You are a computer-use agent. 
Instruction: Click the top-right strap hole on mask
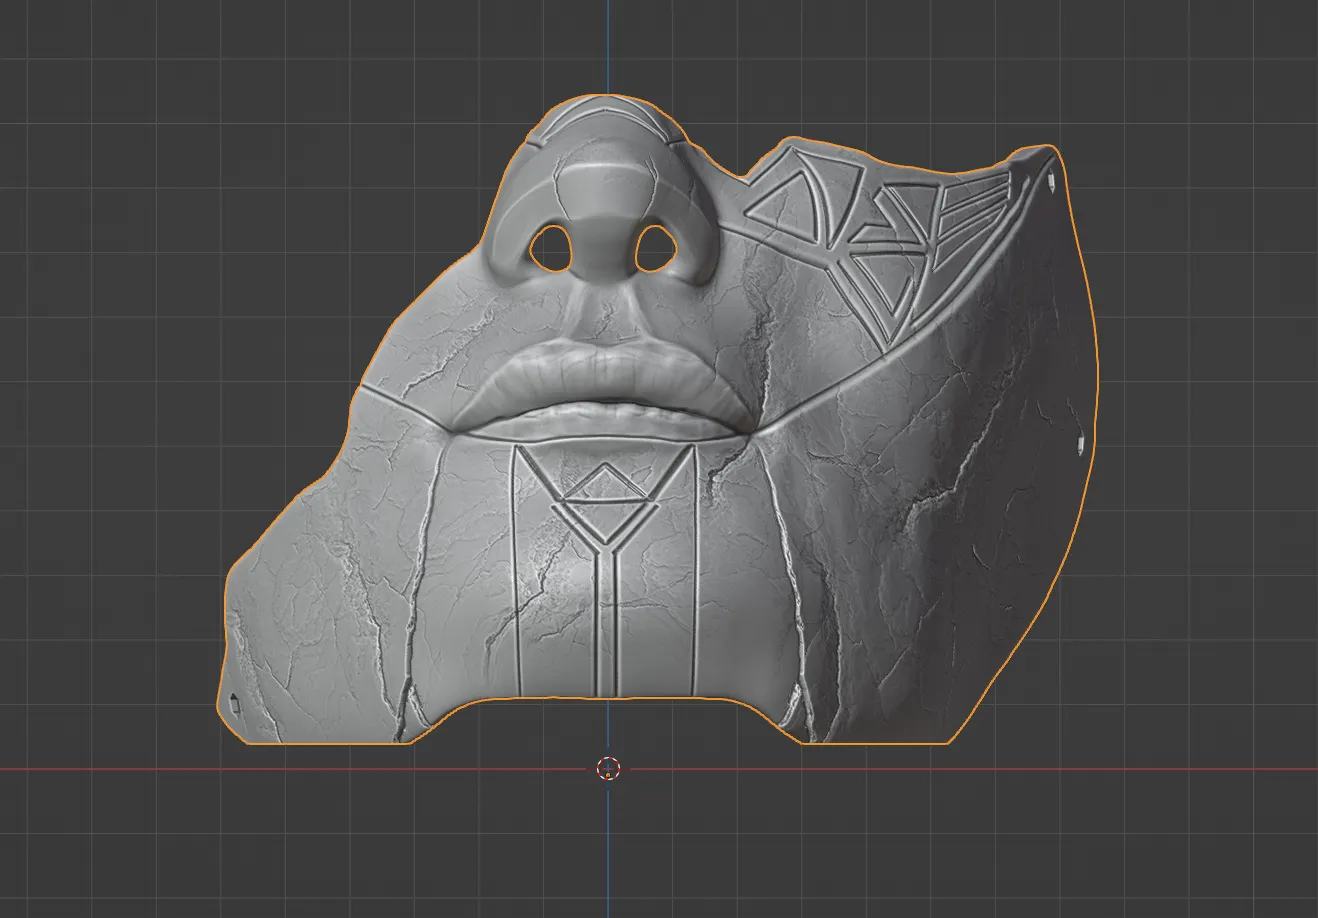(1054, 182)
